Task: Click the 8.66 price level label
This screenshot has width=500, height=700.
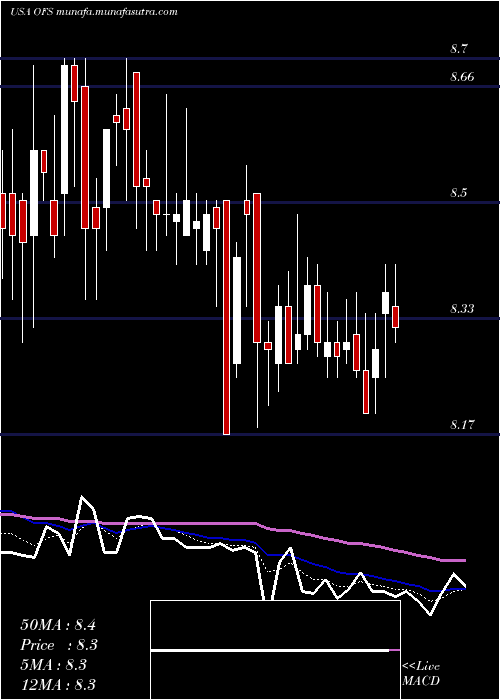Action: tap(462, 77)
